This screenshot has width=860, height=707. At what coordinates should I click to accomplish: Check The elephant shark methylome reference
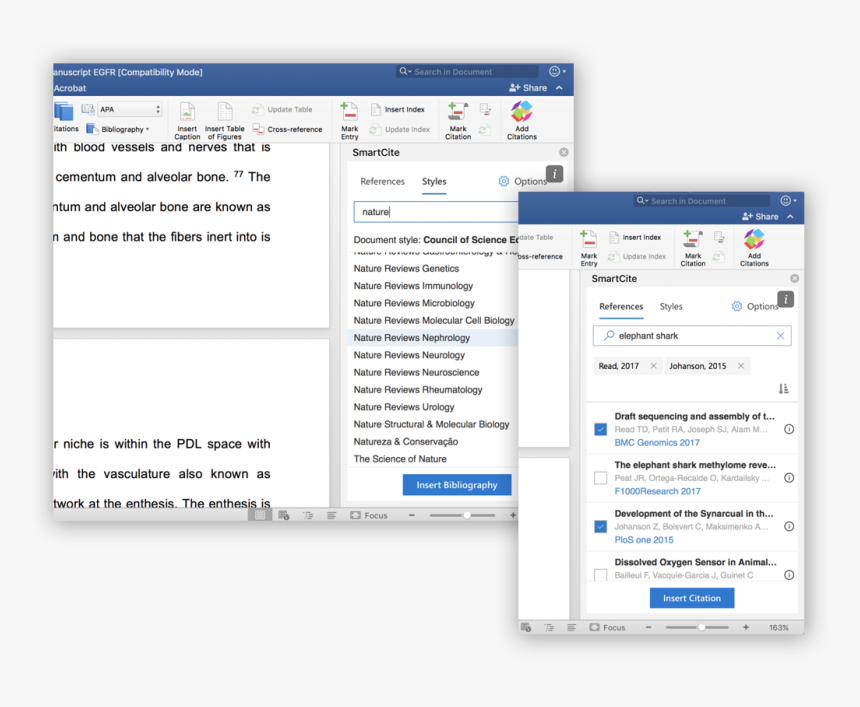pyautogui.click(x=601, y=478)
